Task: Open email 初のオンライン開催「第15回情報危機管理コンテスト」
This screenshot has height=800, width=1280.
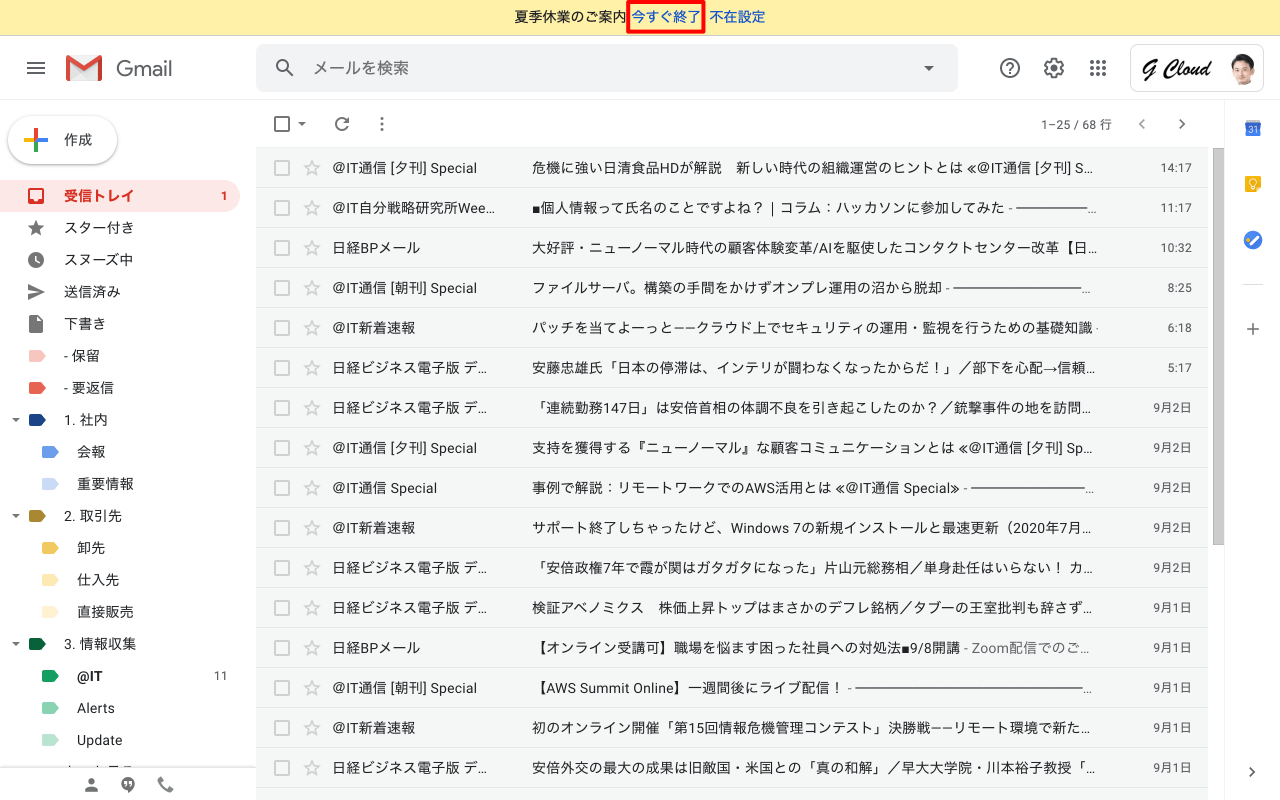Action: point(732,728)
